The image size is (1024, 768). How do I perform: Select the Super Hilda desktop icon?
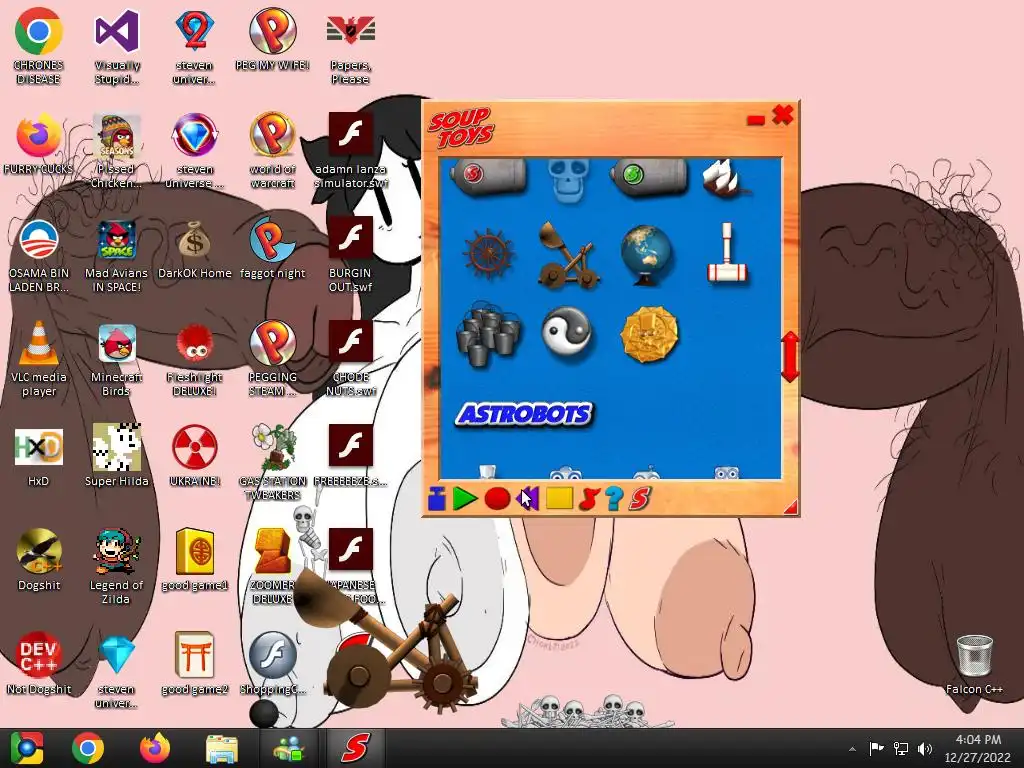click(x=116, y=456)
